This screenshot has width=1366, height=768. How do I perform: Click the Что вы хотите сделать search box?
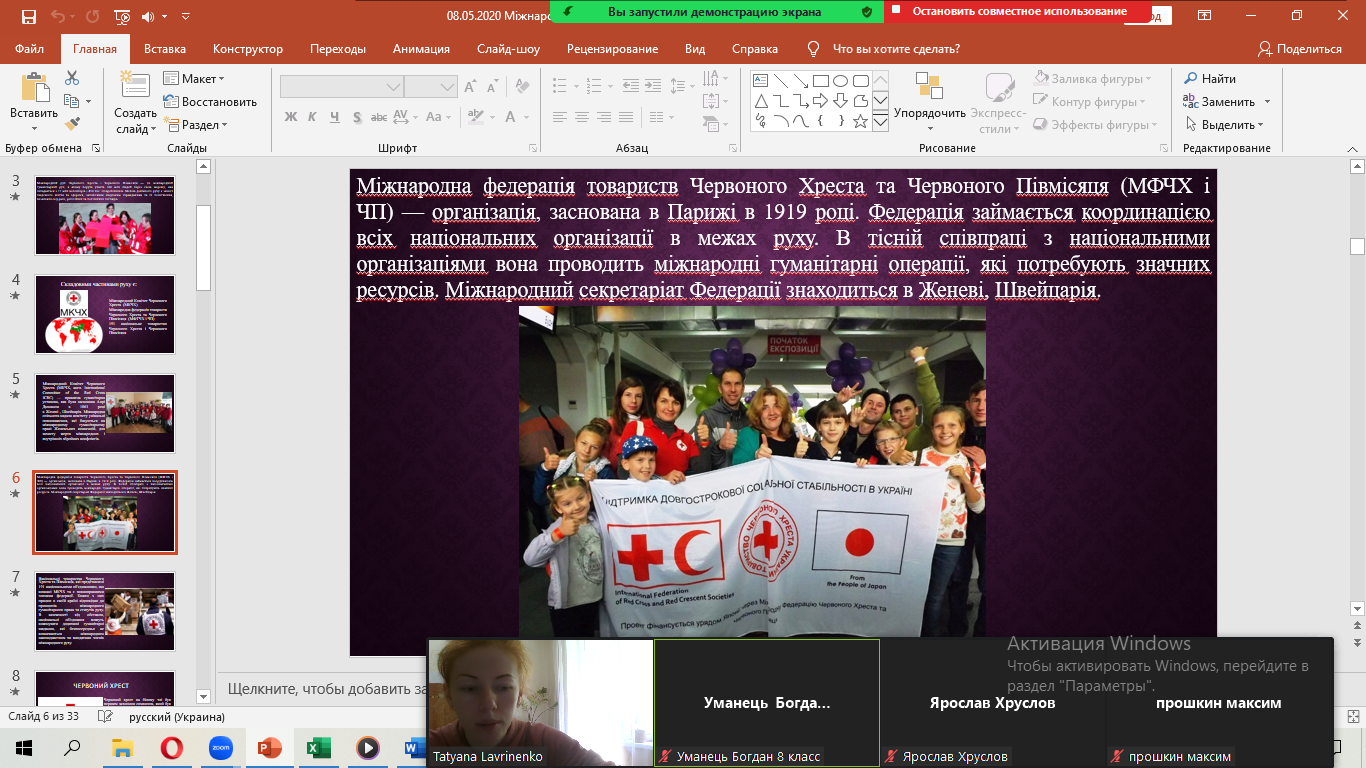[897, 49]
